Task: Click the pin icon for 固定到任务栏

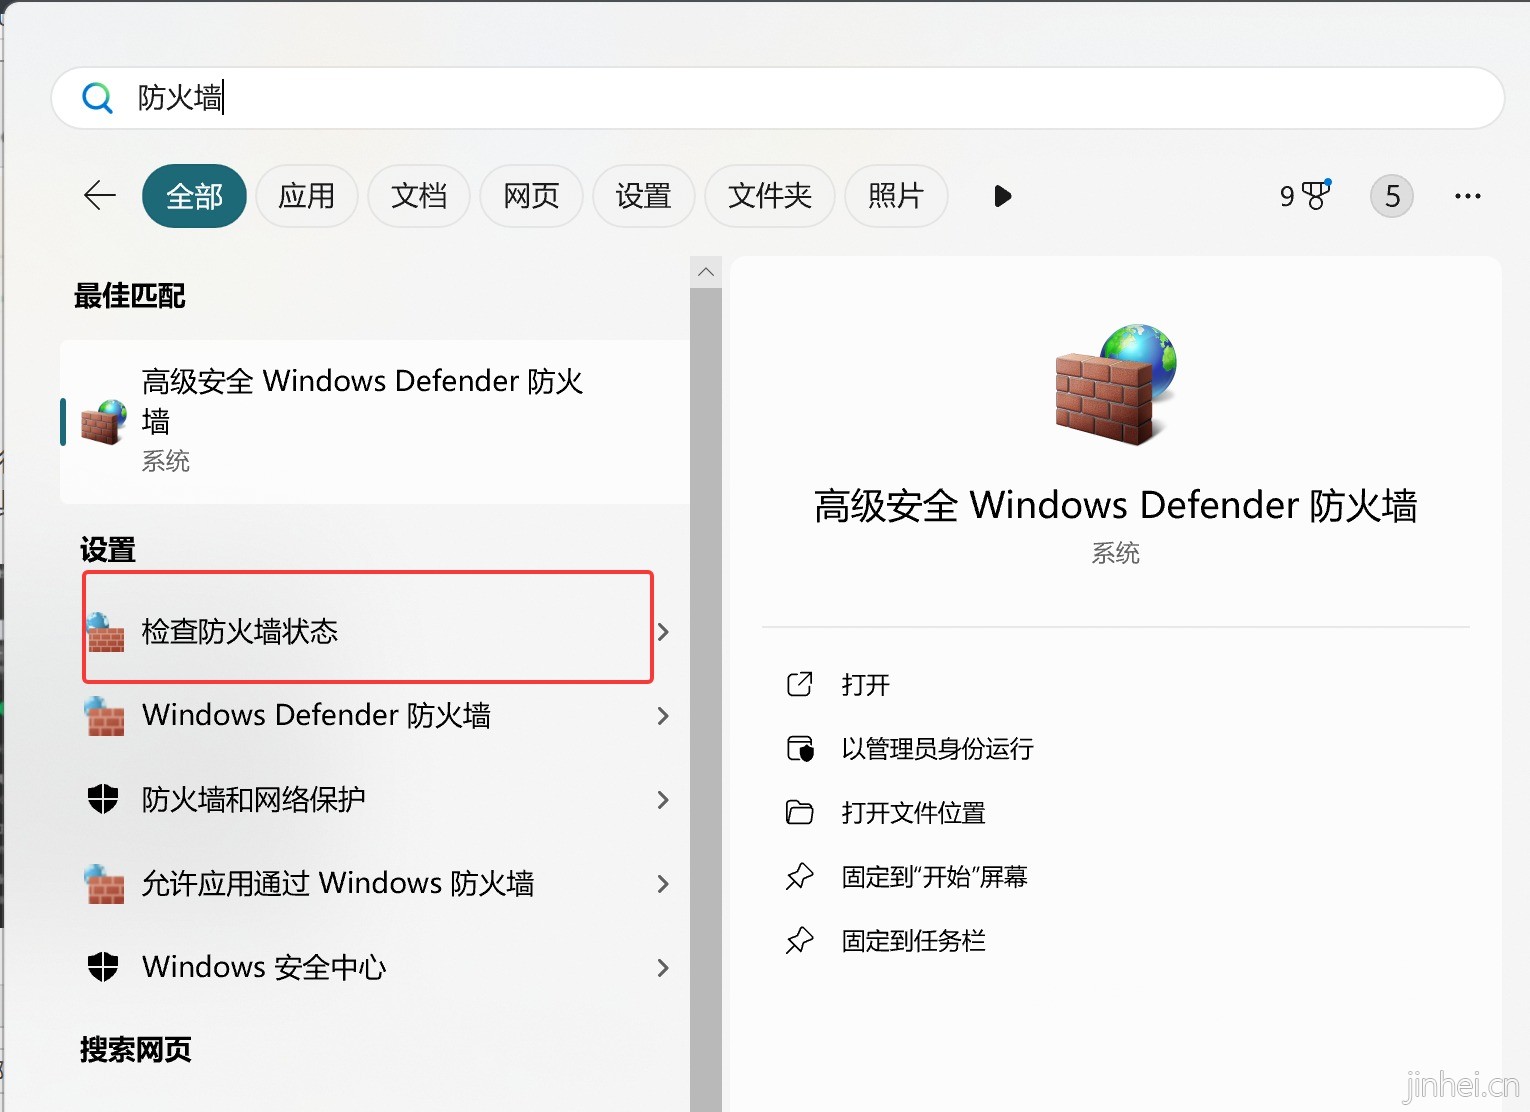Action: point(800,941)
